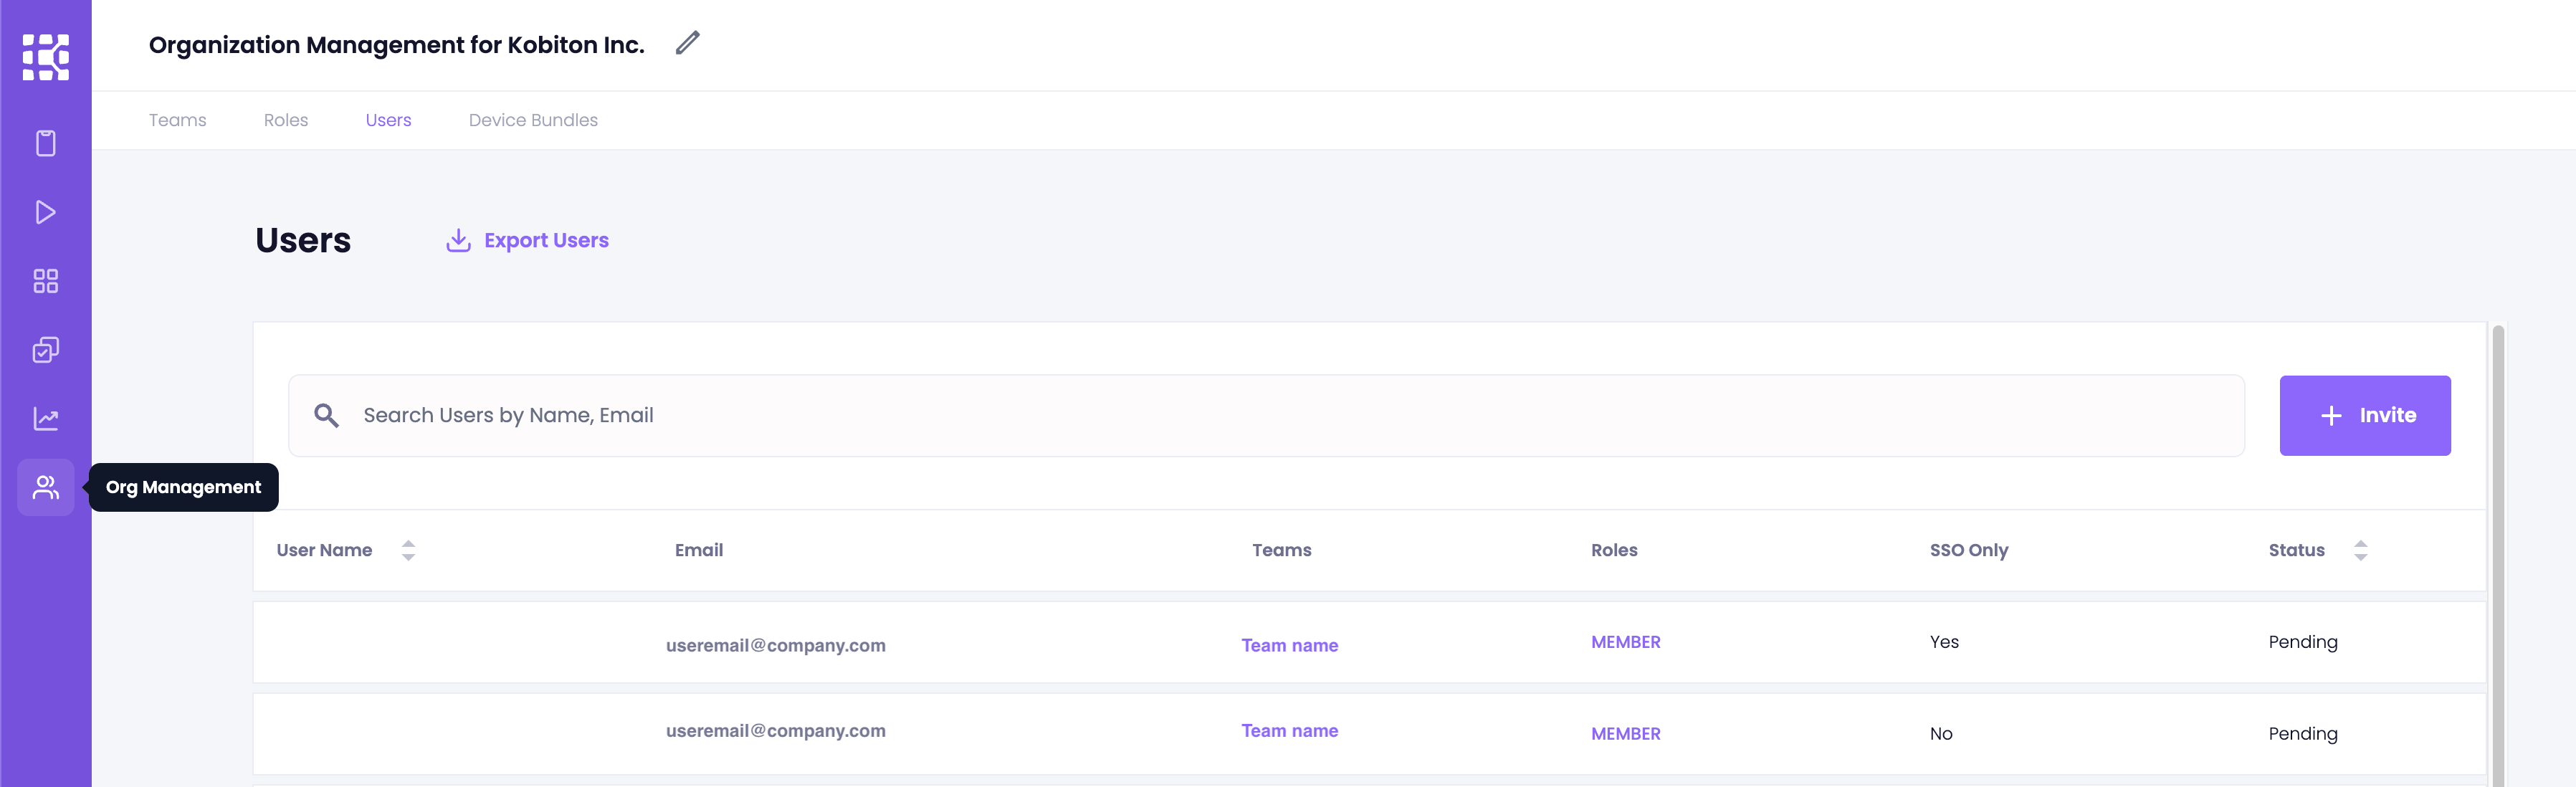Click MEMBER role in SSO No row

pyautogui.click(x=1626, y=734)
